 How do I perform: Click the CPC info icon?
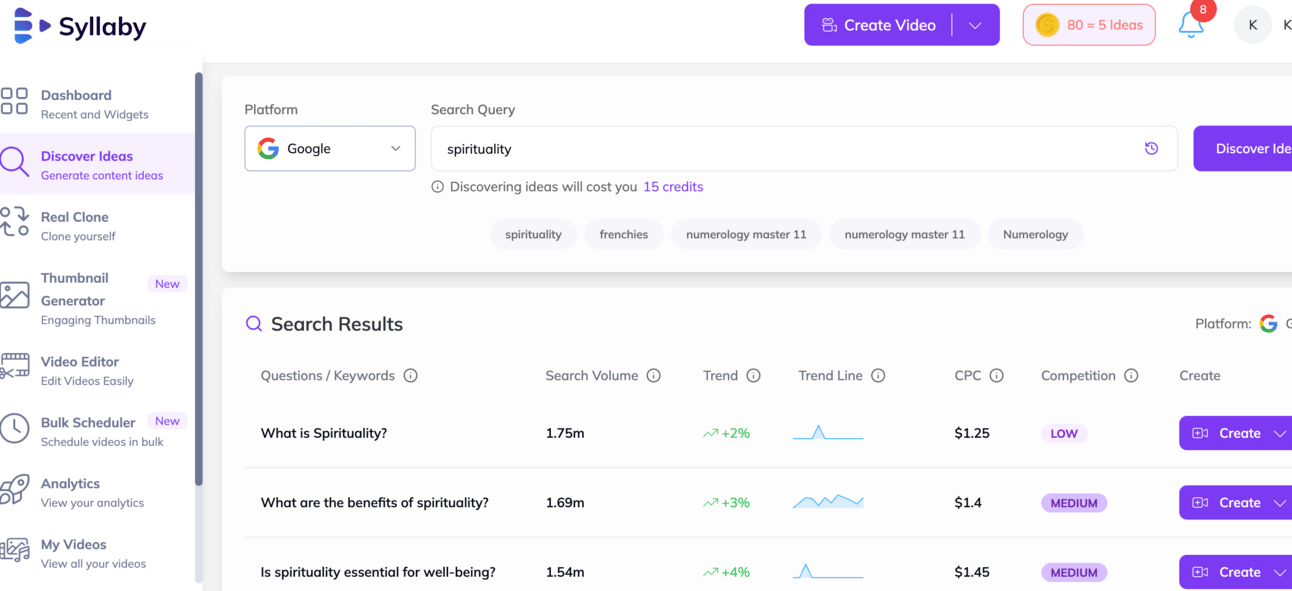tap(996, 376)
